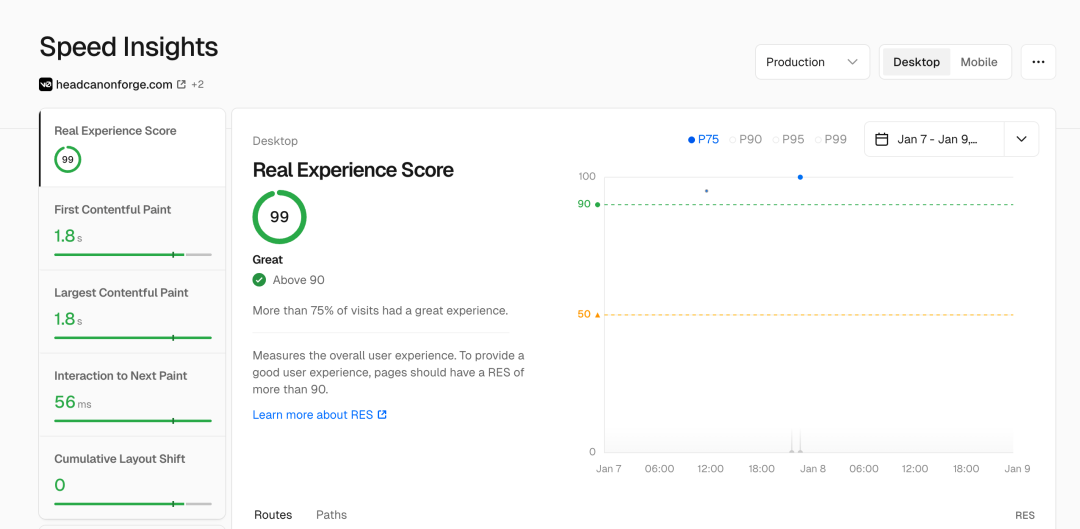Open the three-dot more options menu

click(x=1038, y=62)
